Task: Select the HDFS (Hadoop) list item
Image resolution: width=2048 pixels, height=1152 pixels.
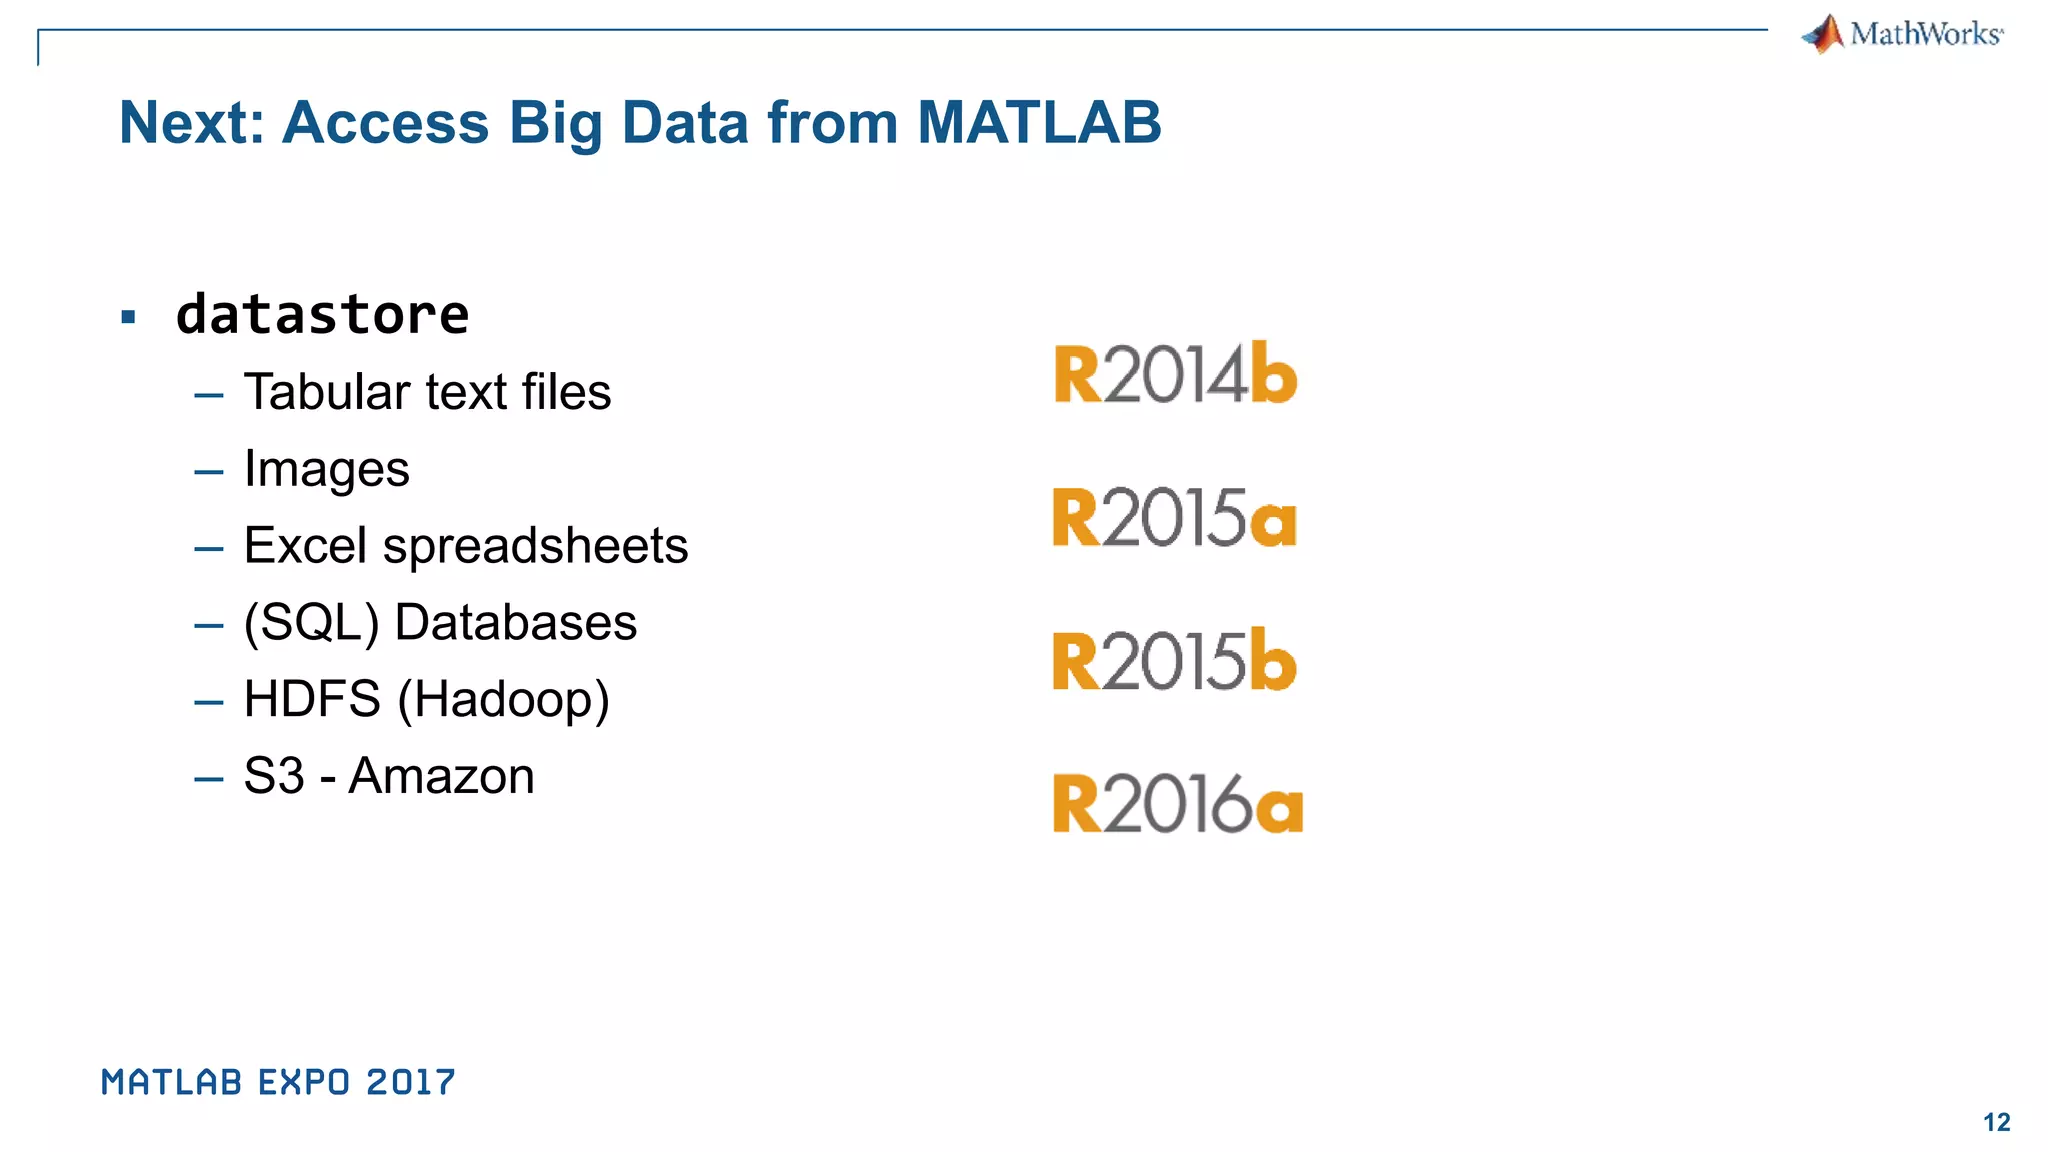Action: coord(426,699)
